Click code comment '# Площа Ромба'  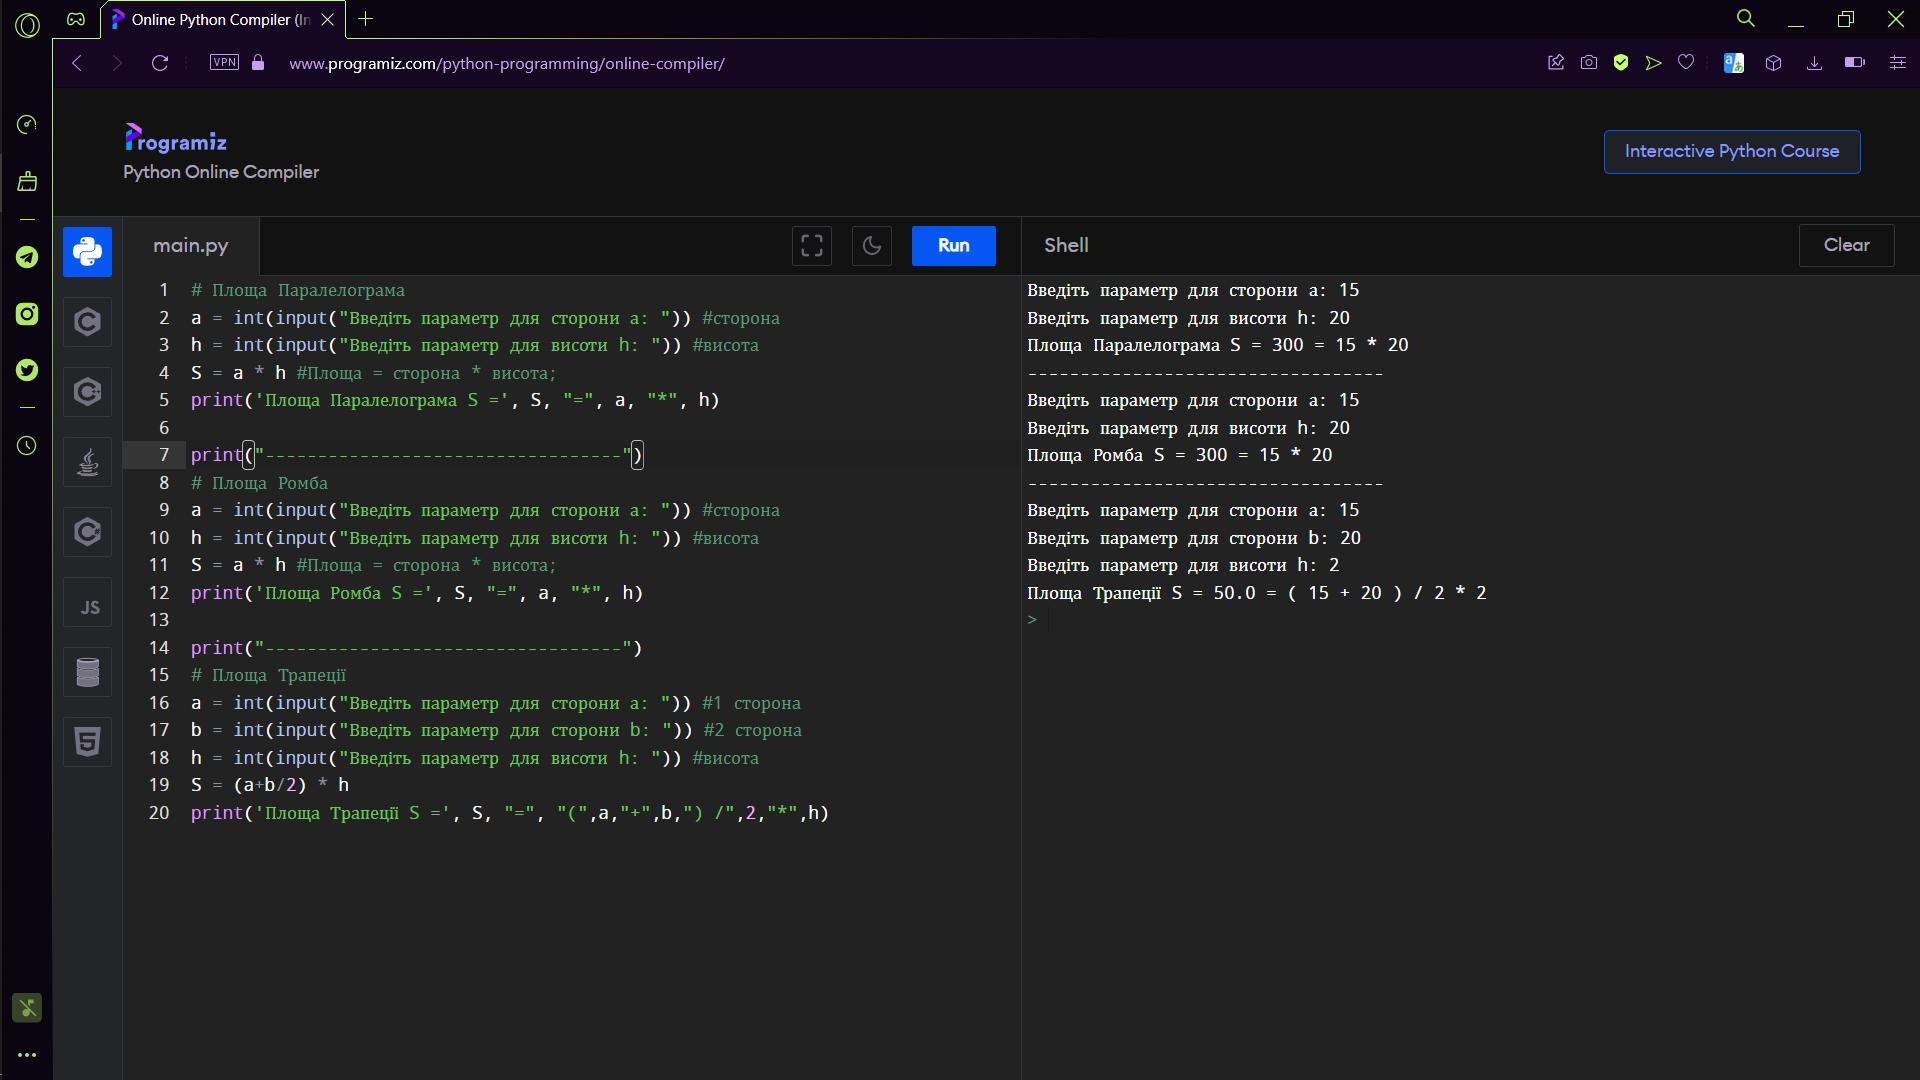coord(259,483)
